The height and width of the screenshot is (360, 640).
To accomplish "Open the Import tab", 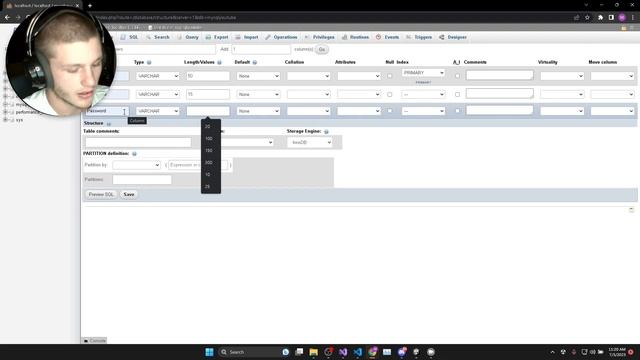I will tap(247, 37).
